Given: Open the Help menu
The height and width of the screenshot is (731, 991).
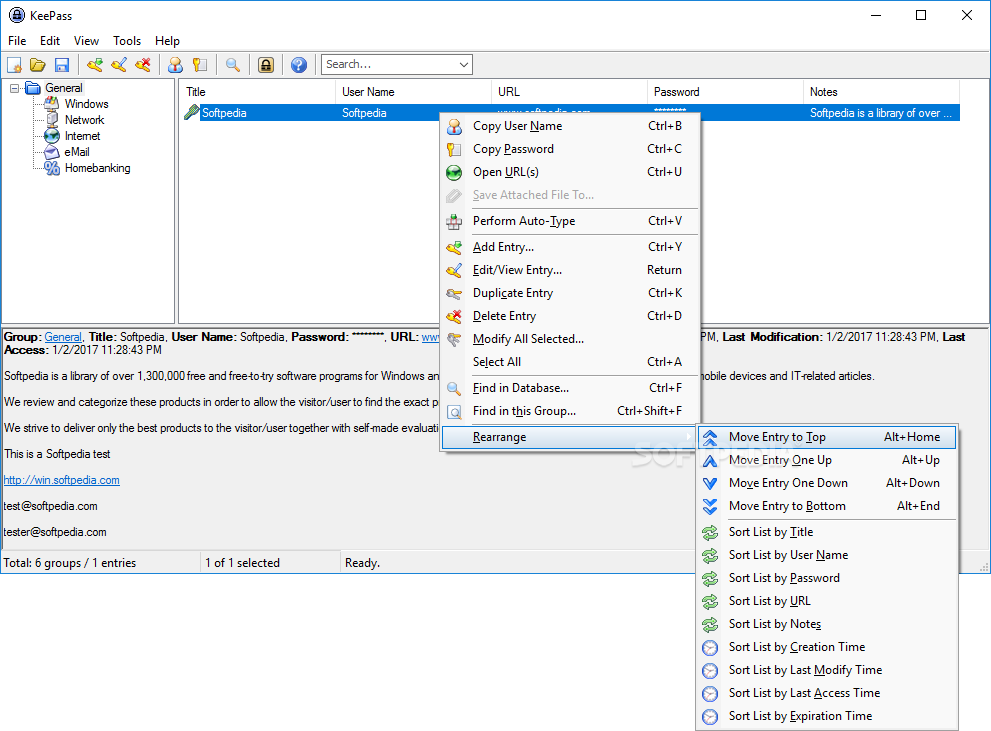Looking at the screenshot, I should pyautogui.click(x=167, y=40).
